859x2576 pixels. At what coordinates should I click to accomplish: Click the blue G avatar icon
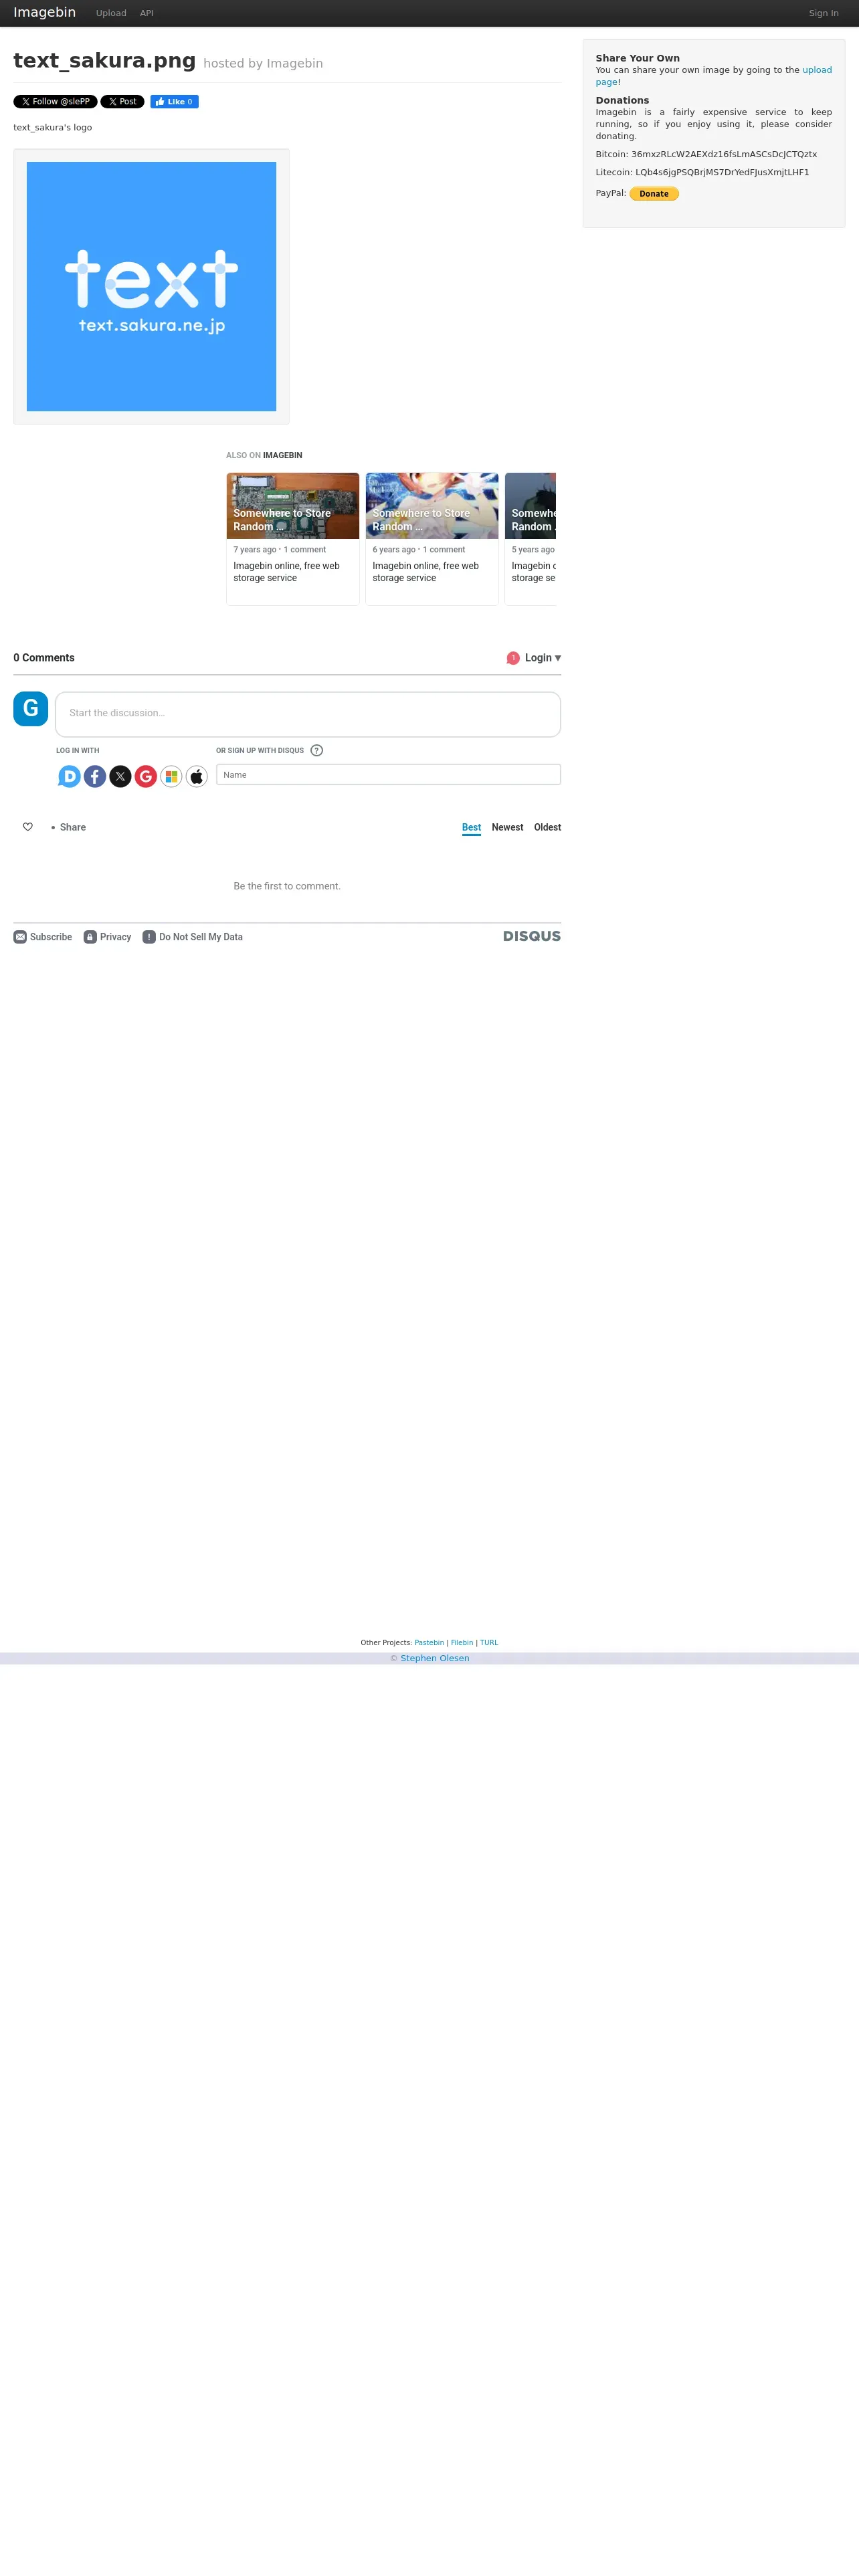(31, 708)
